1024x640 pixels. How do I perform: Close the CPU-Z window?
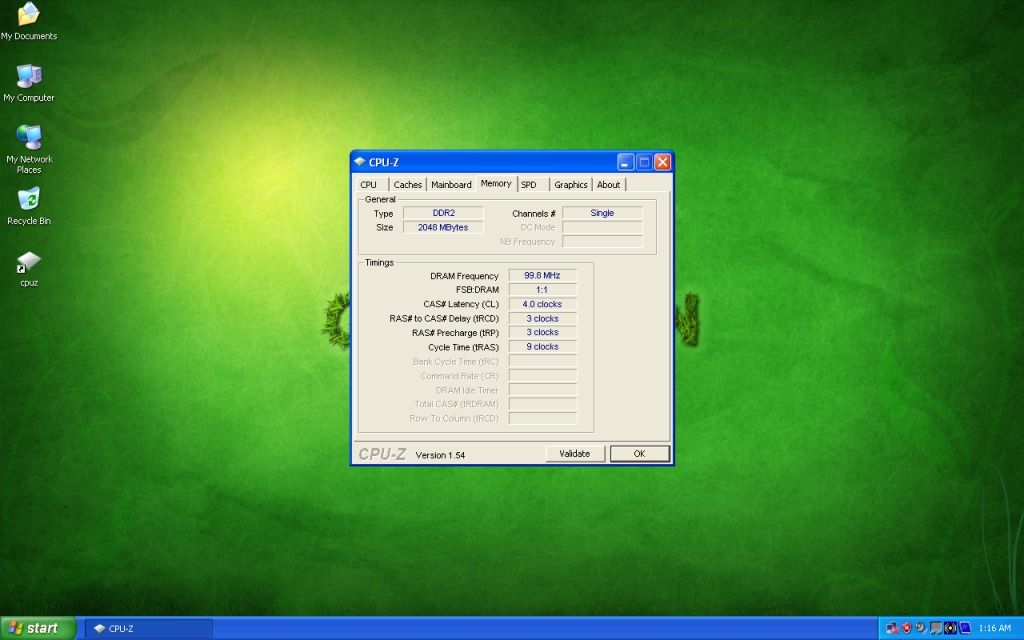click(x=662, y=162)
